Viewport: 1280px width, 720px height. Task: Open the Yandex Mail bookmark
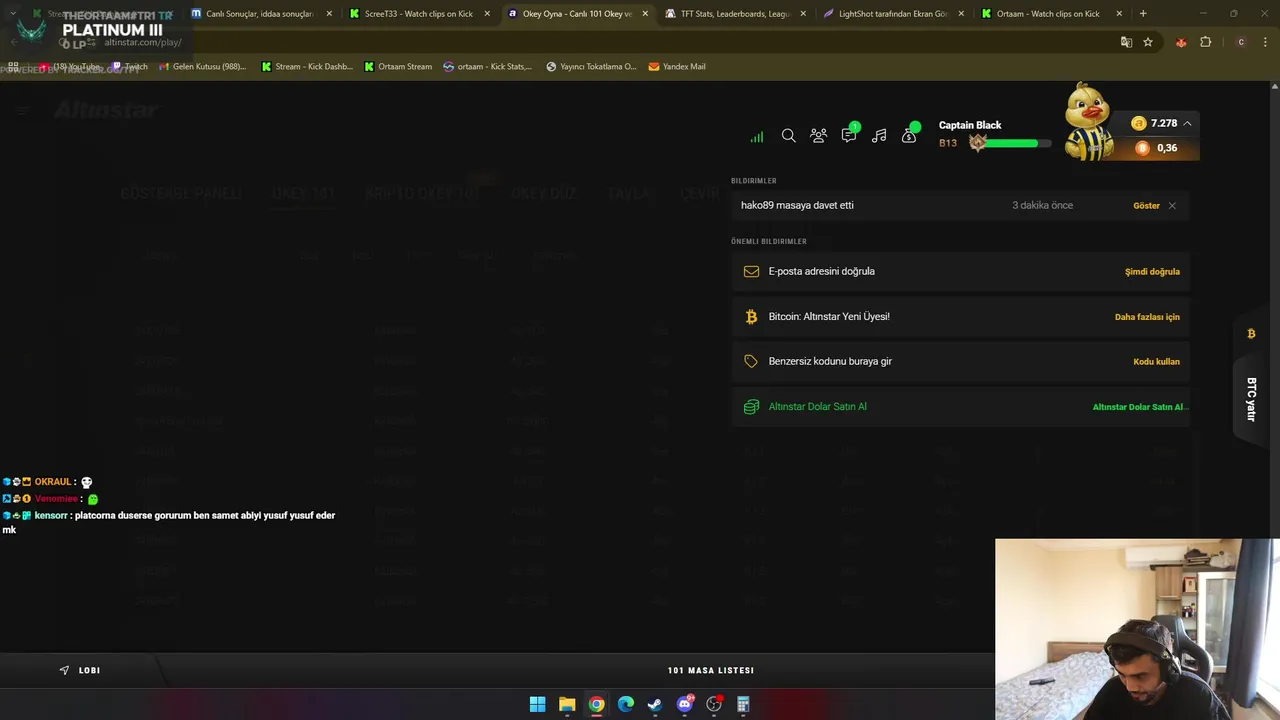coord(677,67)
